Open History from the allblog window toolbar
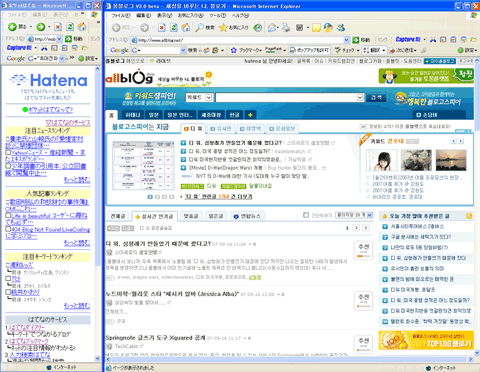Screen dimensions: 480x372 pyautogui.click(x=258, y=28)
